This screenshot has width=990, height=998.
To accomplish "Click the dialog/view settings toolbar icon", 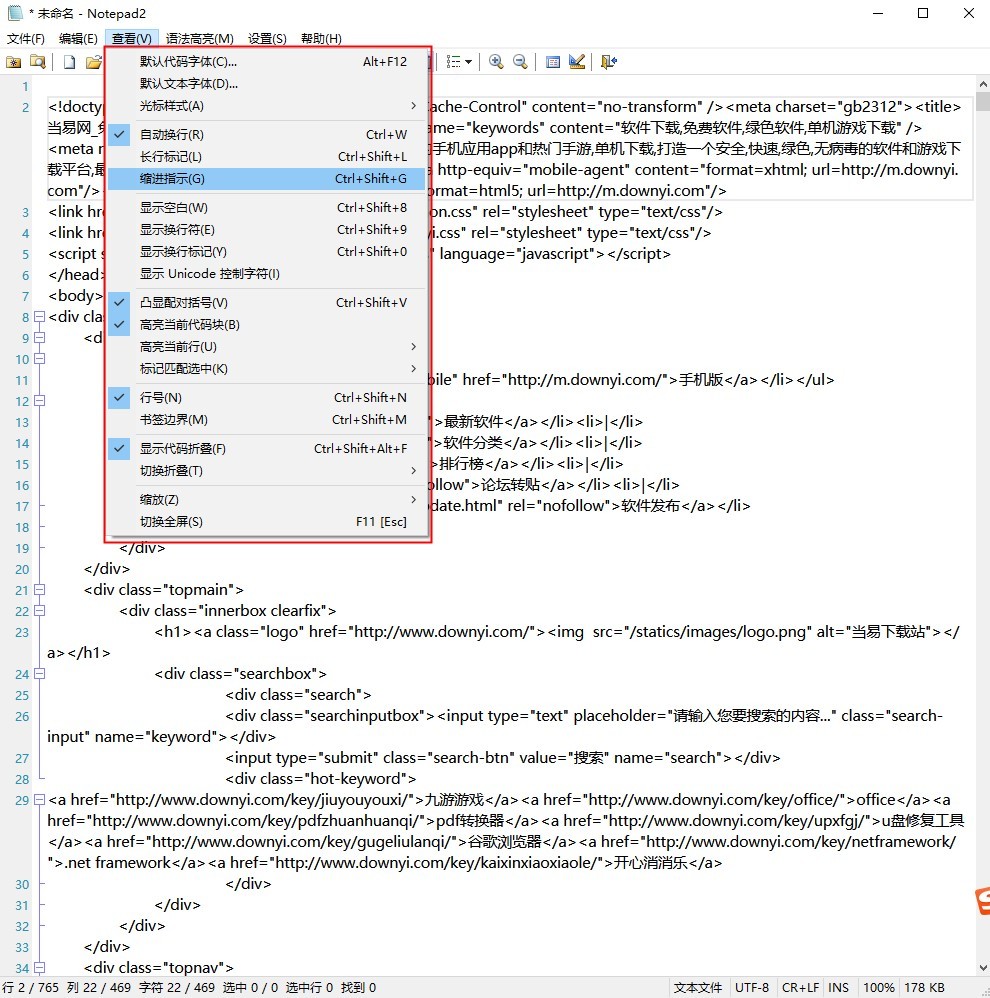I will [553, 61].
